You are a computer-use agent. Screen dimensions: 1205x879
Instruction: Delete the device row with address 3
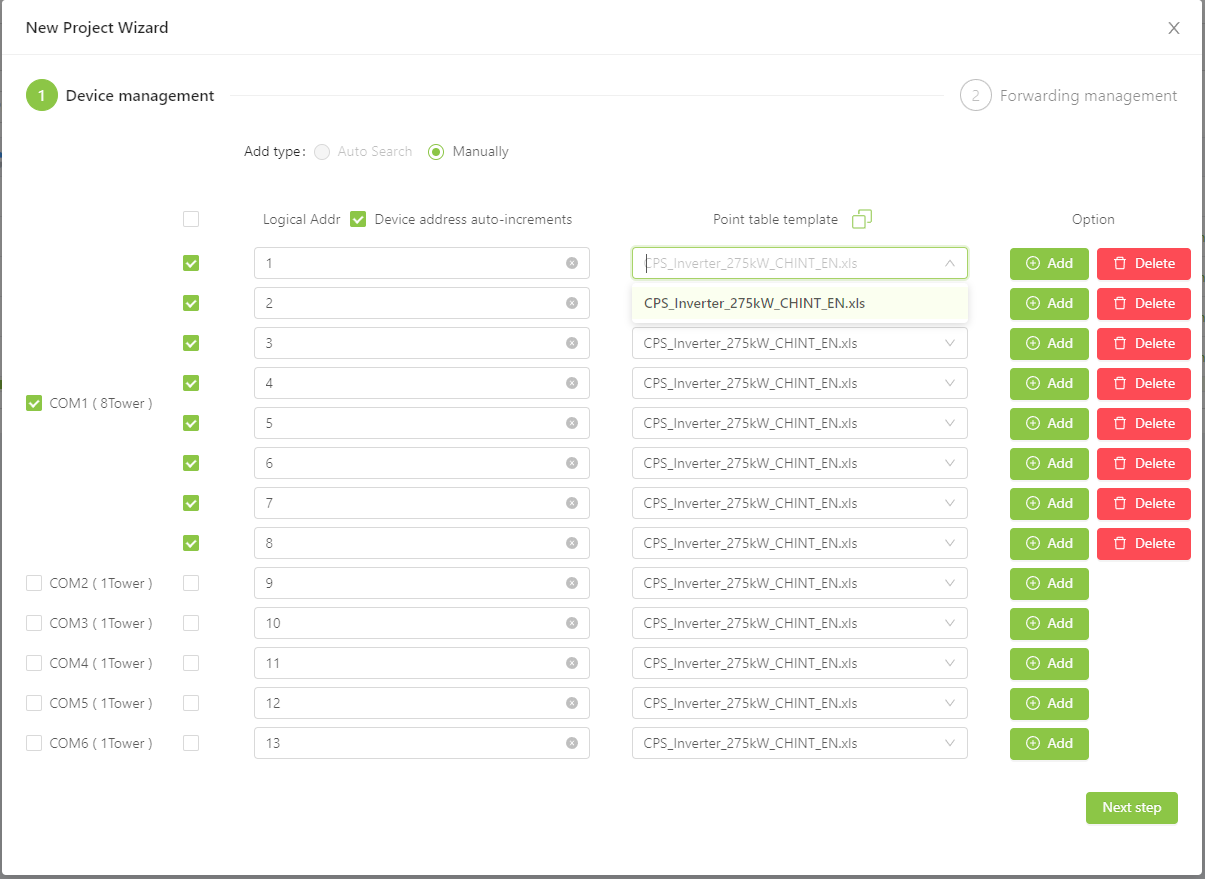click(x=1144, y=343)
